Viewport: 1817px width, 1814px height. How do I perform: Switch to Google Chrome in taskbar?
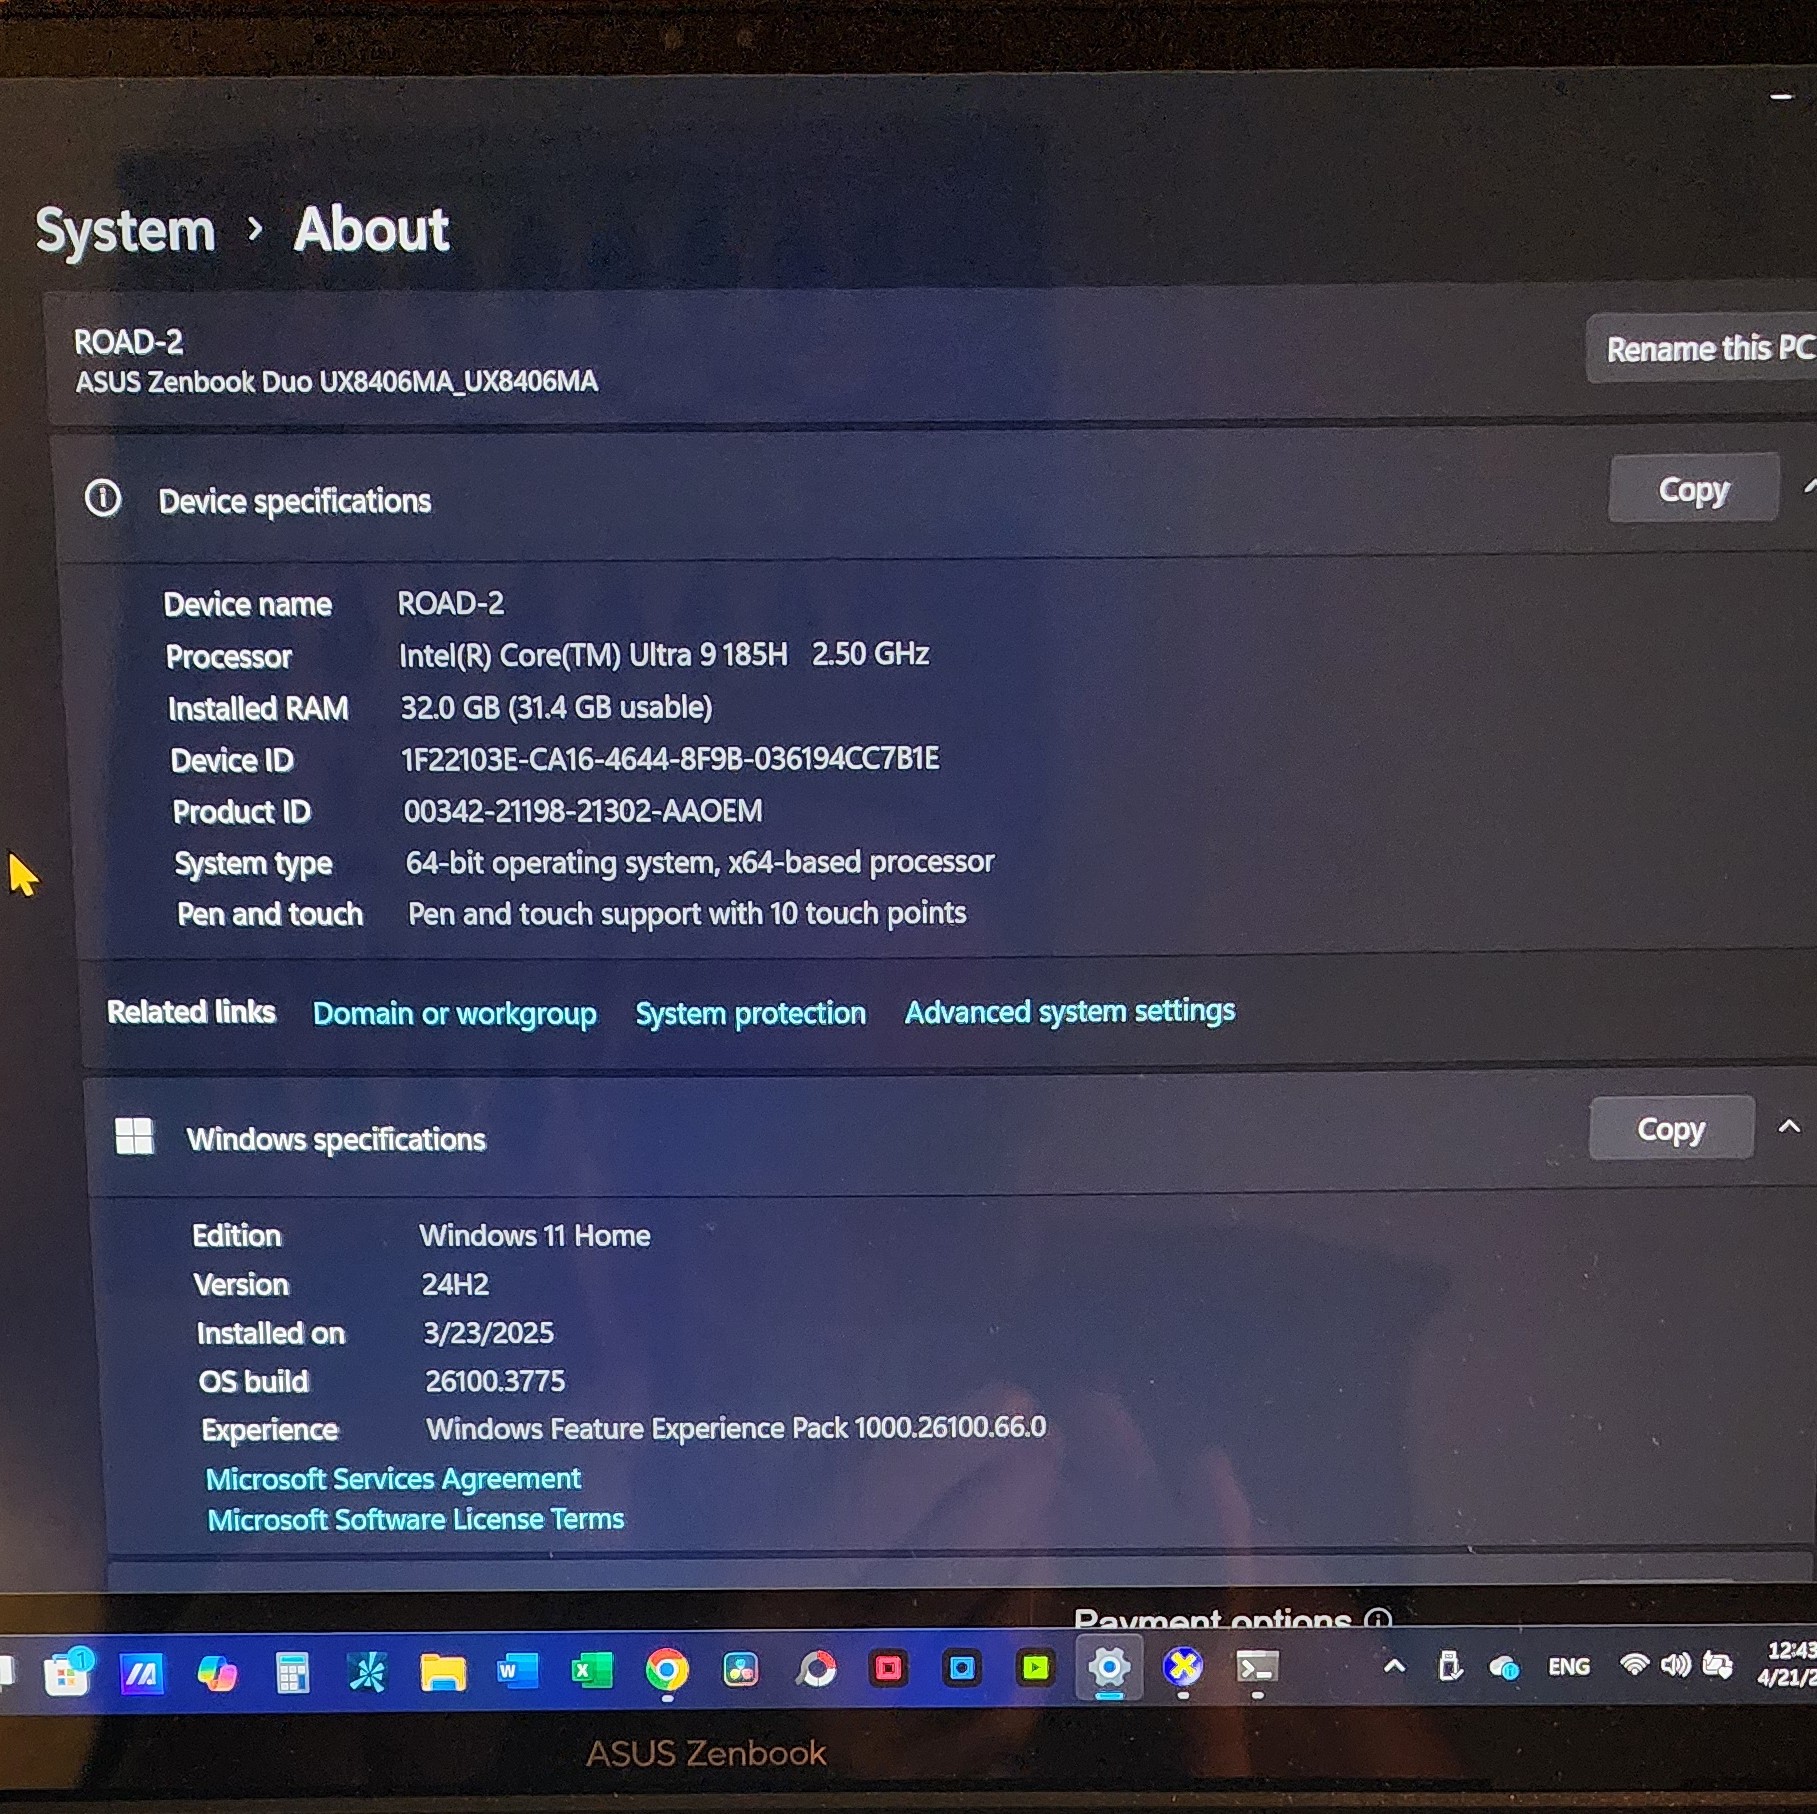667,1669
